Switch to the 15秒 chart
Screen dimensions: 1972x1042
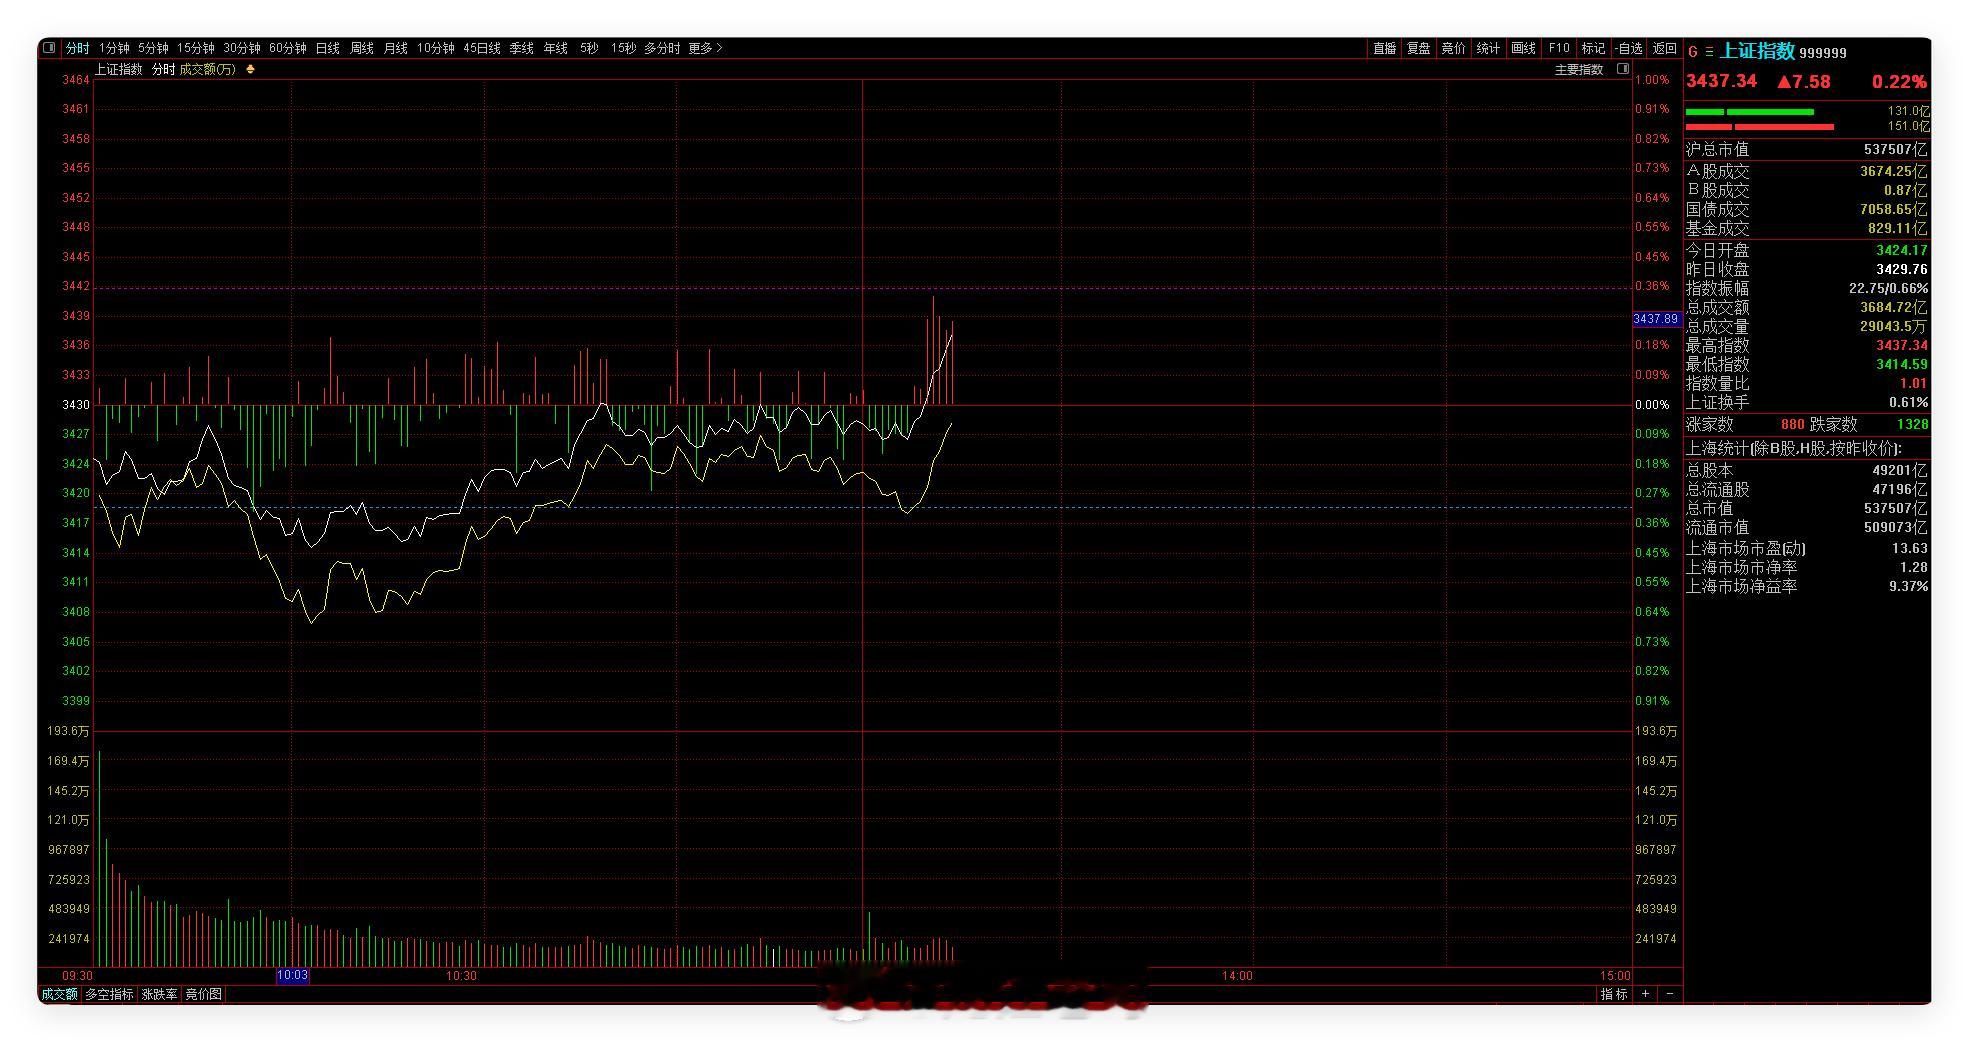pyautogui.click(x=623, y=48)
